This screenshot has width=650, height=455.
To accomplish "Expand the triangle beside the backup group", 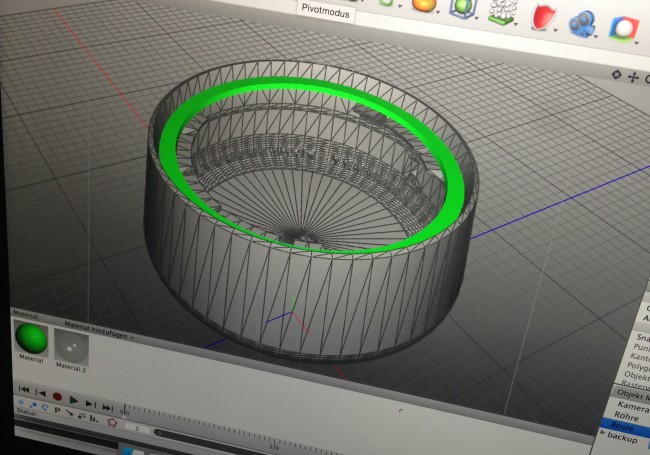I will [x=603, y=432].
